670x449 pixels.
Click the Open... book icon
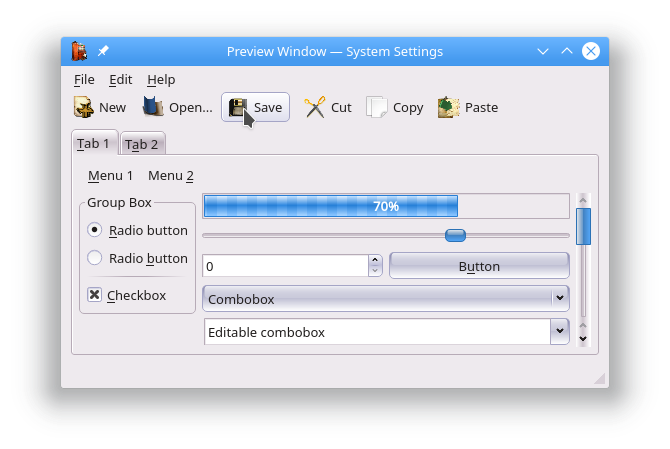[153, 107]
